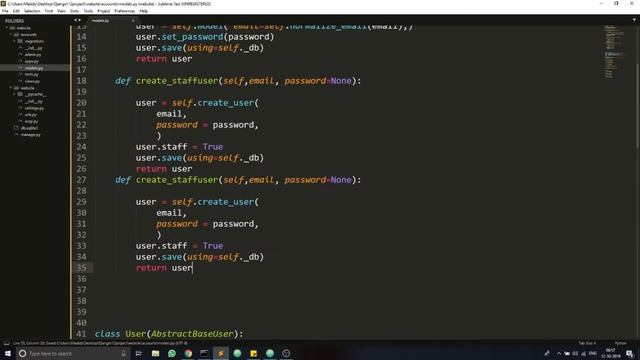The width and height of the screenshot is (640, 360).
Task: Click class User(AbstractBaseUser) on line 41
Action: [x=169, y=334]
